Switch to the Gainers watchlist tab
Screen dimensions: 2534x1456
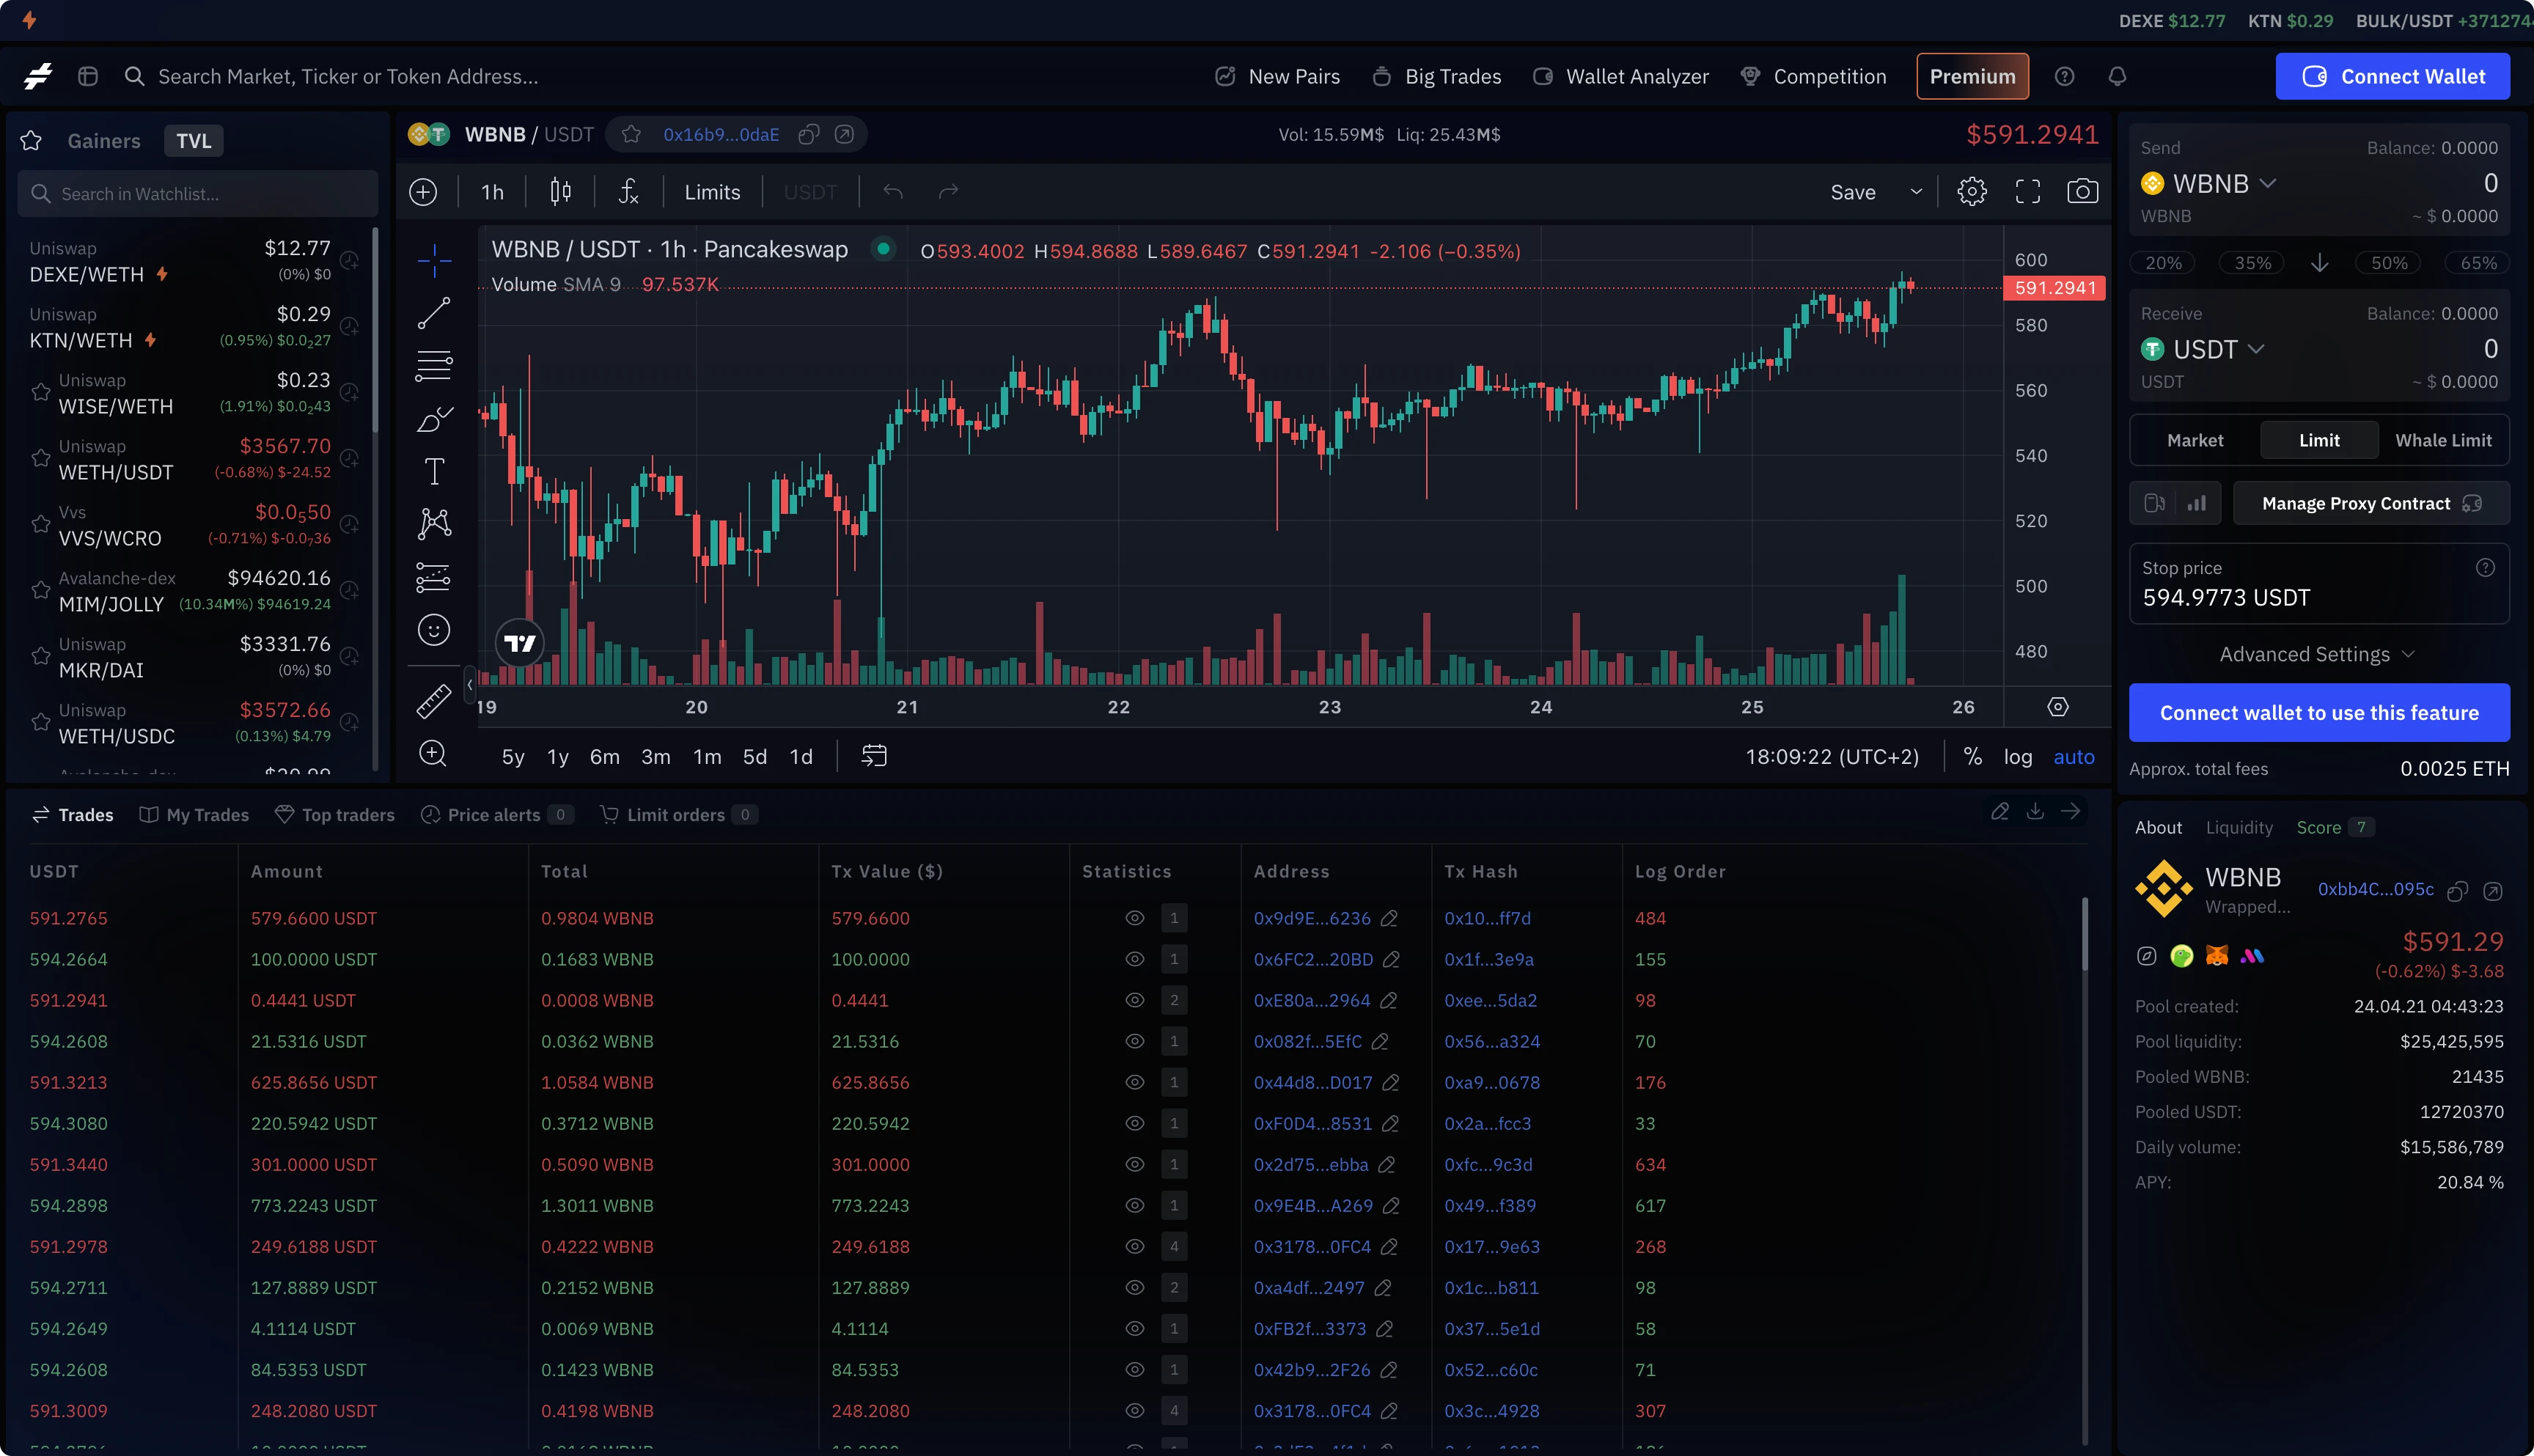[x=104, y=141]
